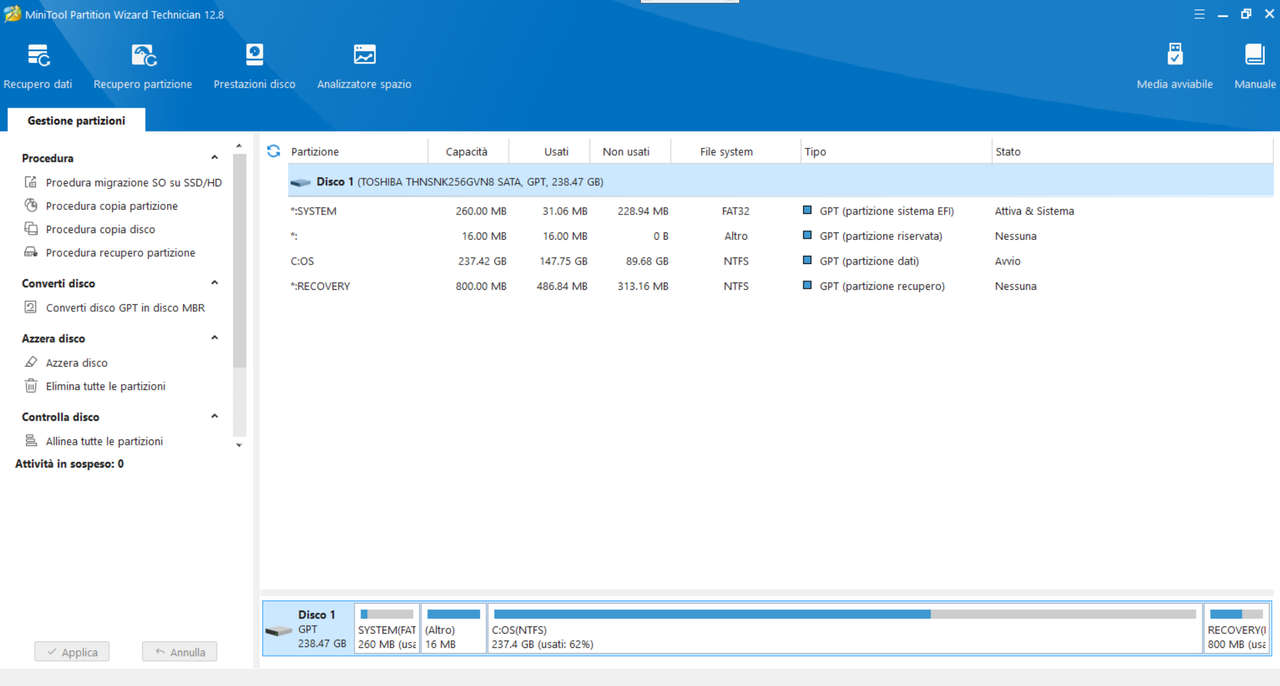1280x686 pixels.
Task: Click the Allinea tutte le partizioni icon
Action: coord(31,440)
